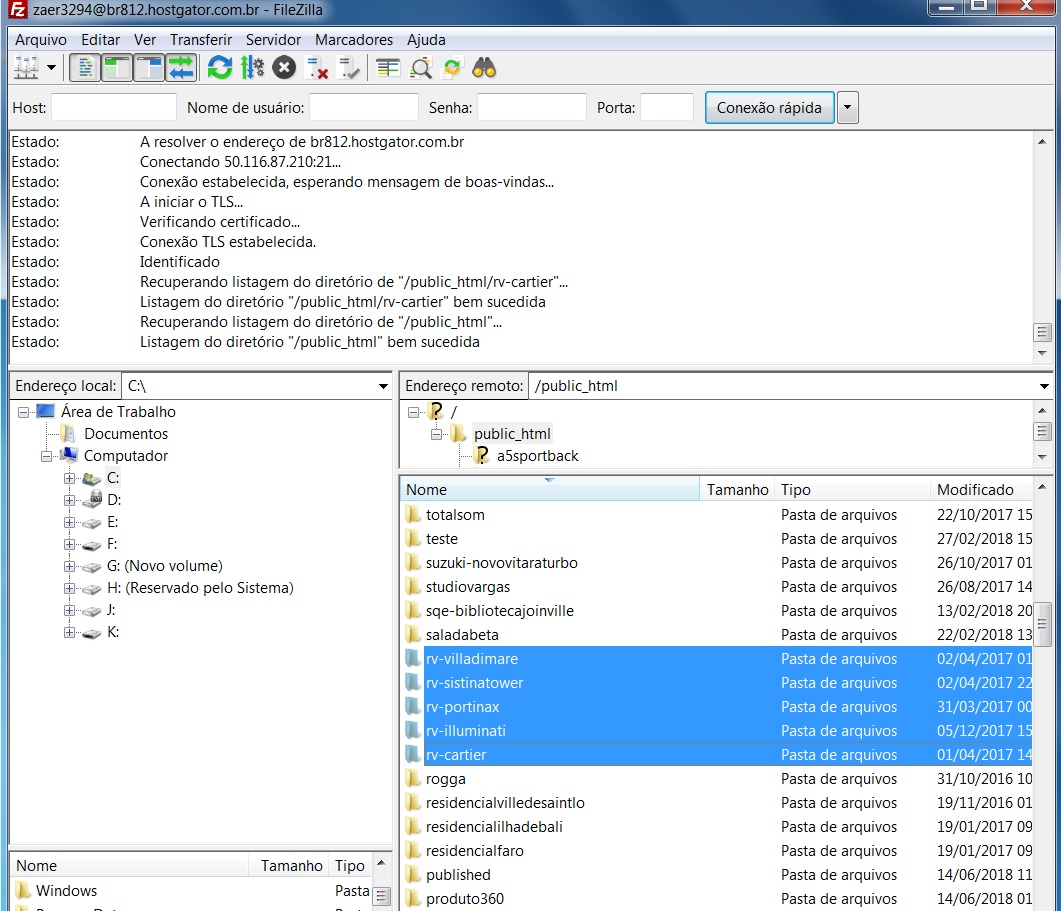1061x911 pixels.
Task: Select the totalsom folder icon
Action: click(x=413, y=515)
